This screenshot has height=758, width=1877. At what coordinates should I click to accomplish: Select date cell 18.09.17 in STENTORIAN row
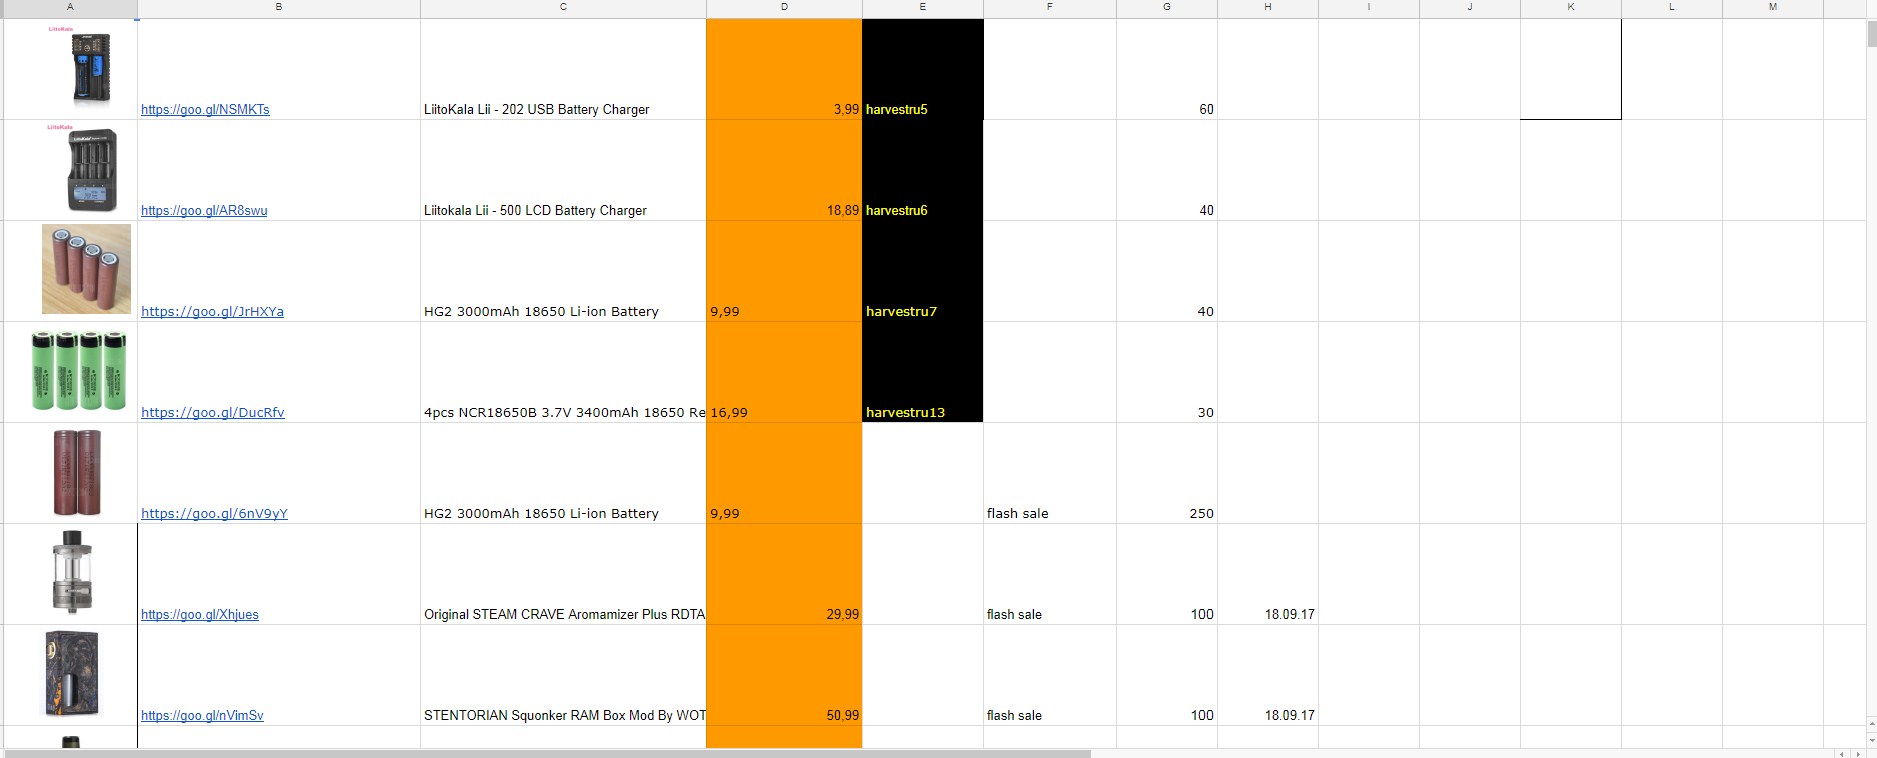[1268, 675]
